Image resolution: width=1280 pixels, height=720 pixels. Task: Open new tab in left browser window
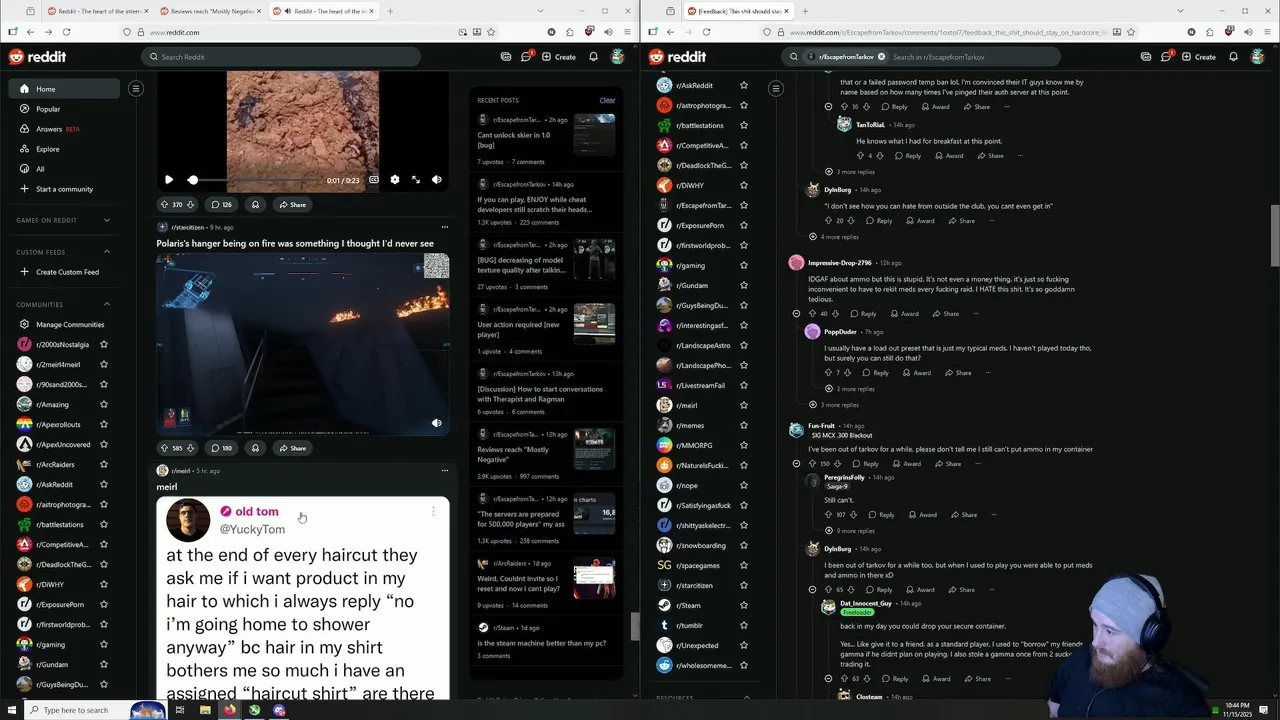[390, 11]
